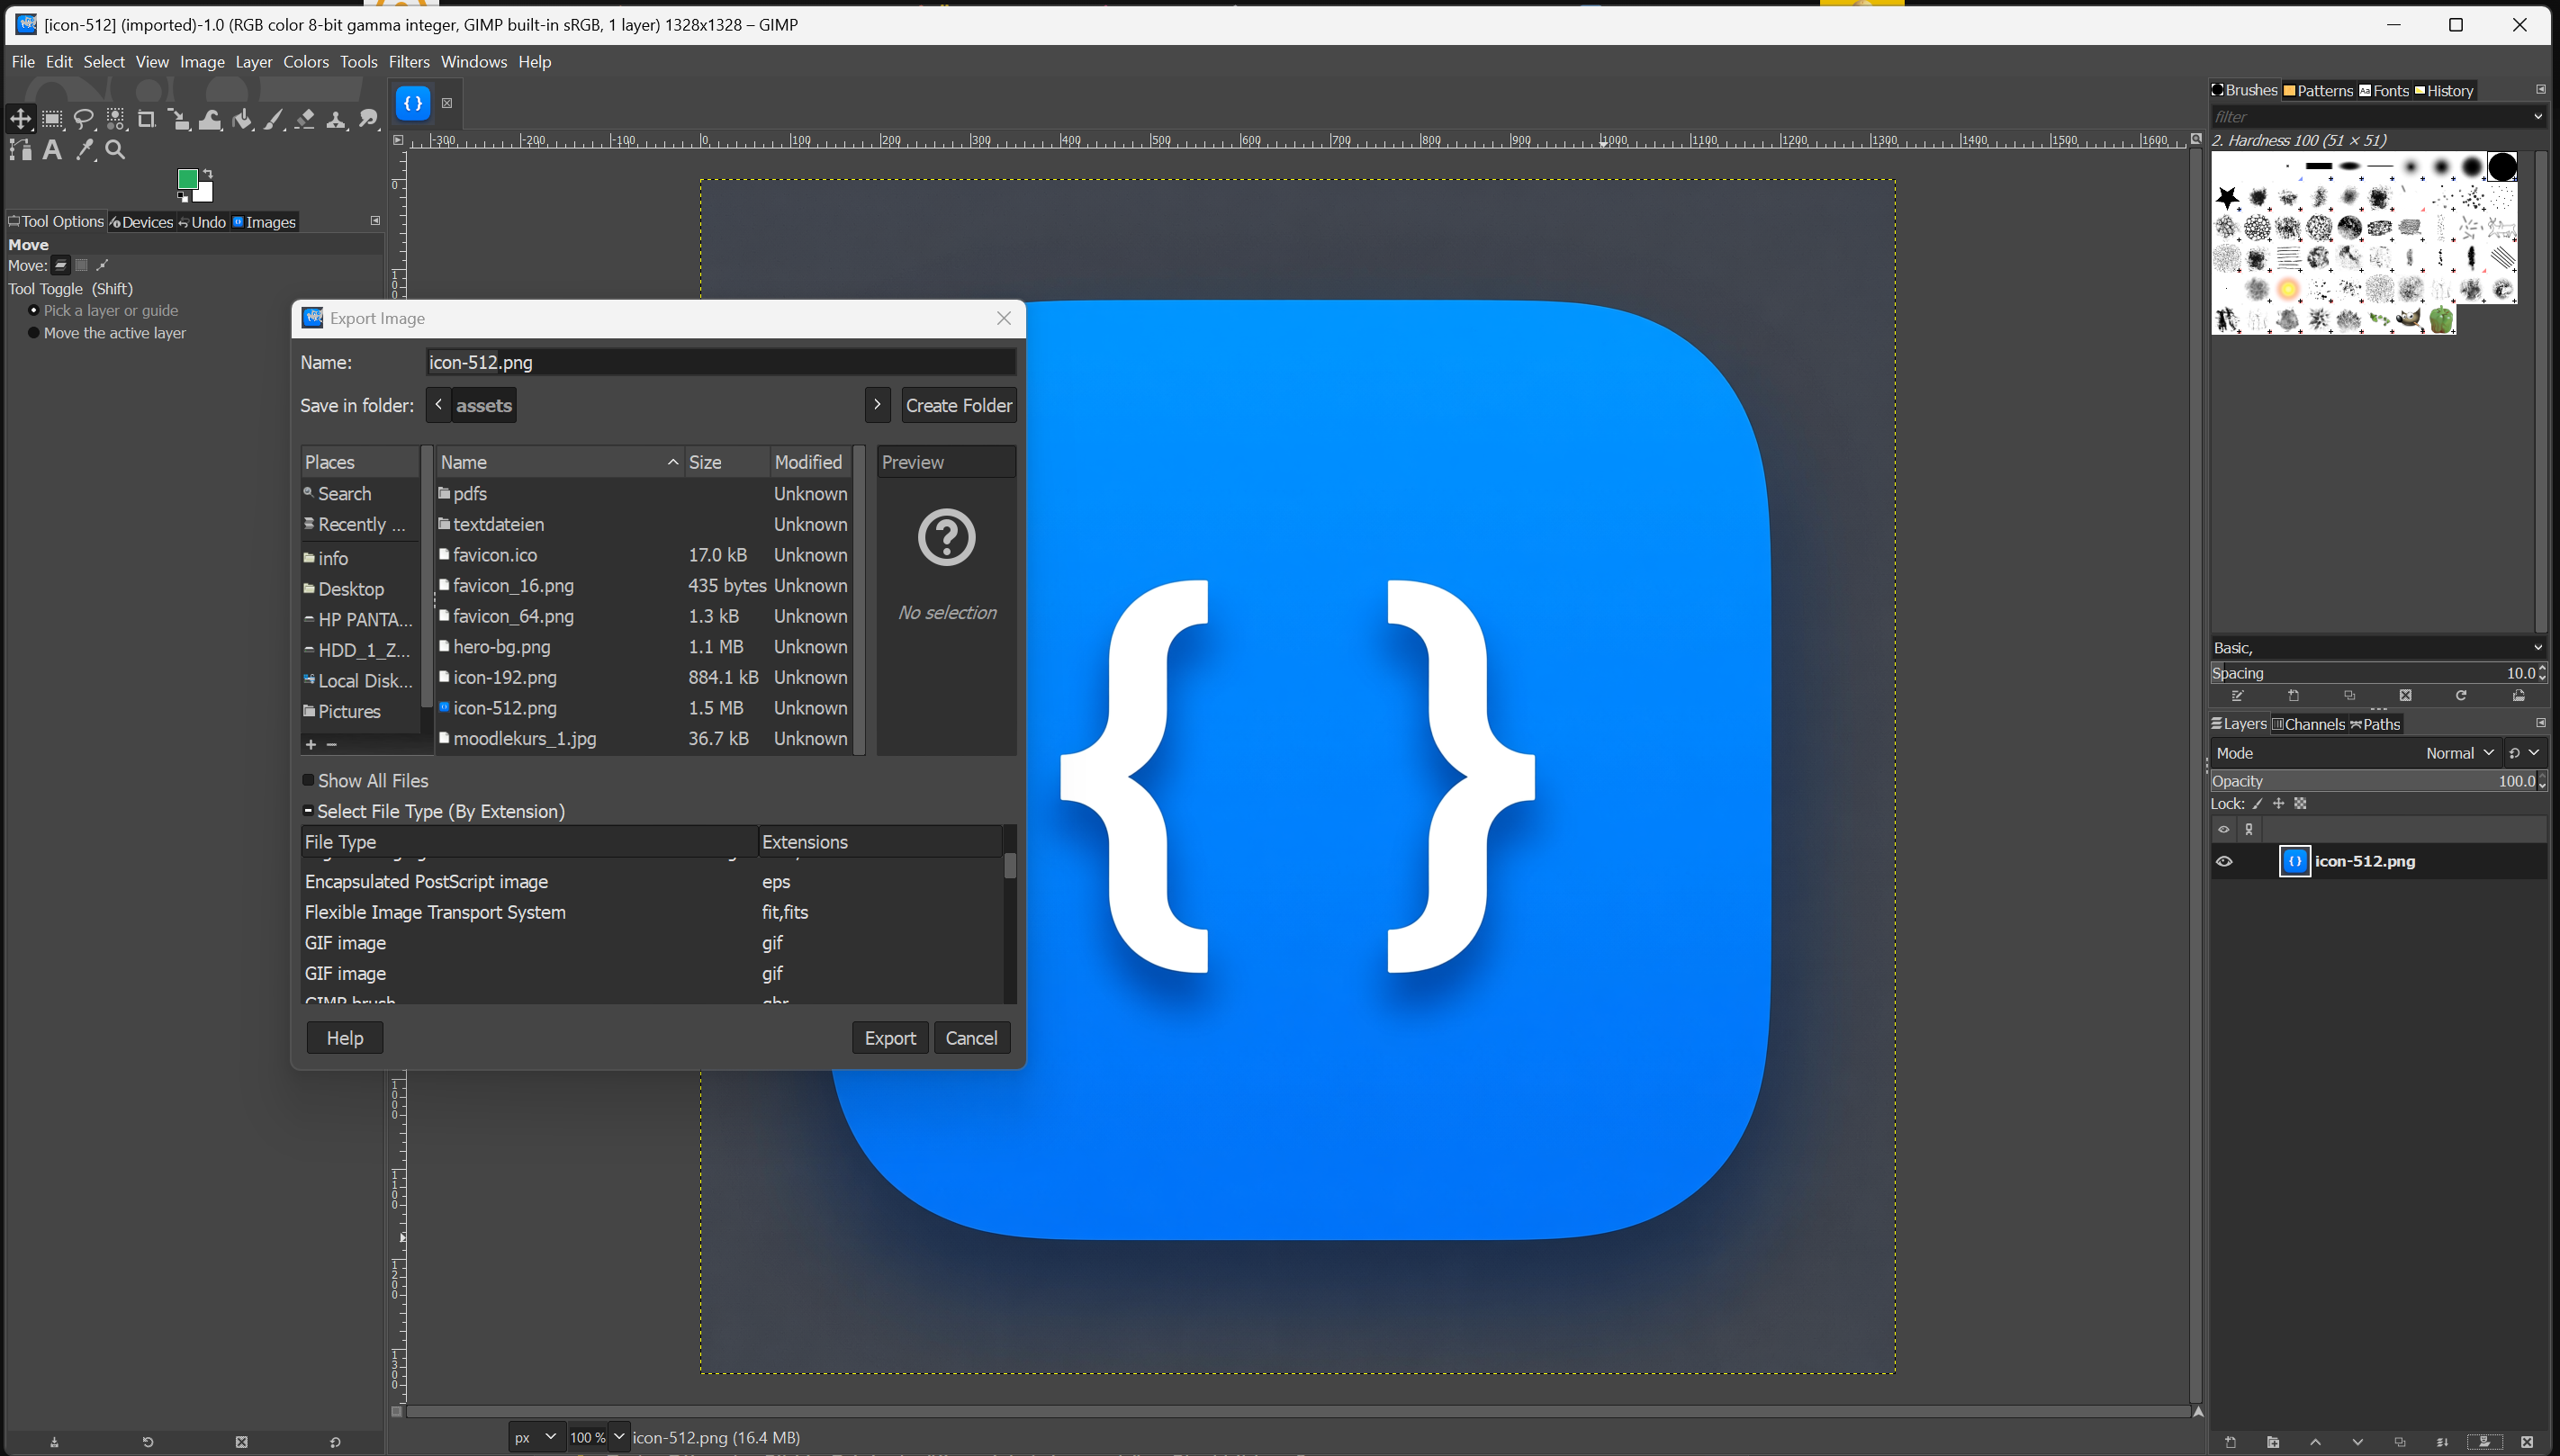Click the Create Folder button
The image size is (2560, 1456).
click(957, 405)
